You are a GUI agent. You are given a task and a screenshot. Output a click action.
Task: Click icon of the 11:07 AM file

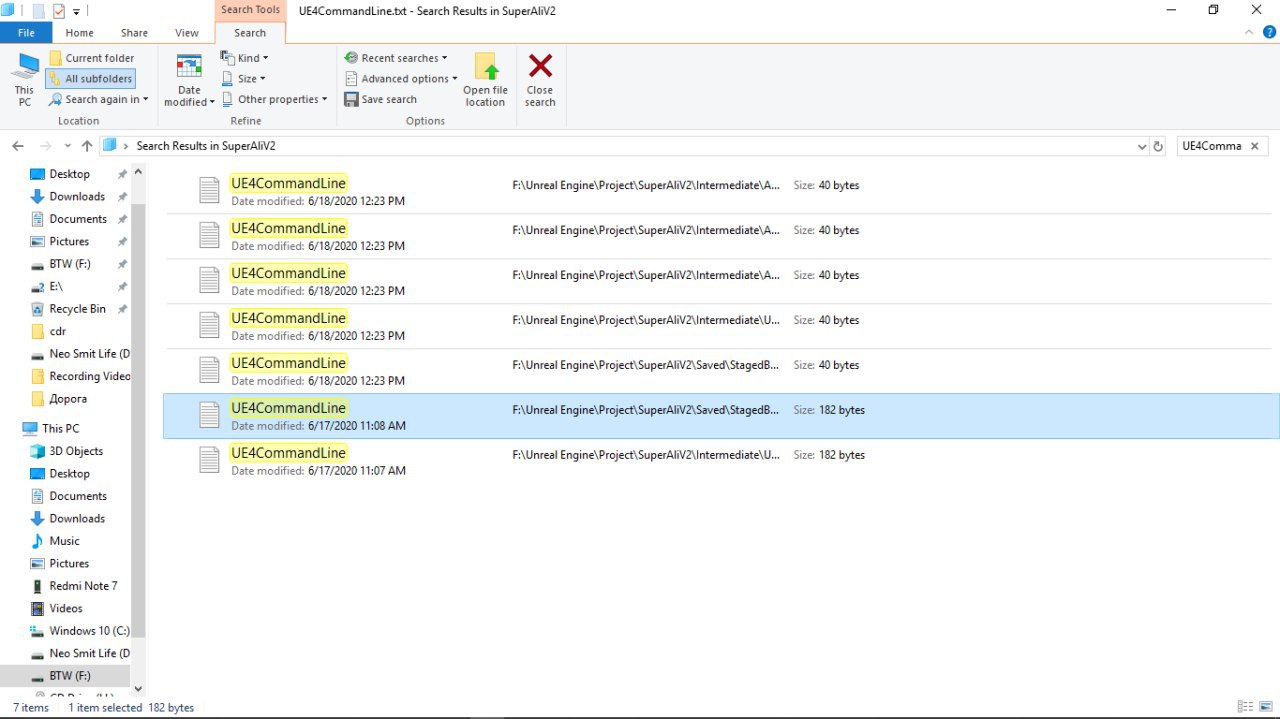point(209,460)
